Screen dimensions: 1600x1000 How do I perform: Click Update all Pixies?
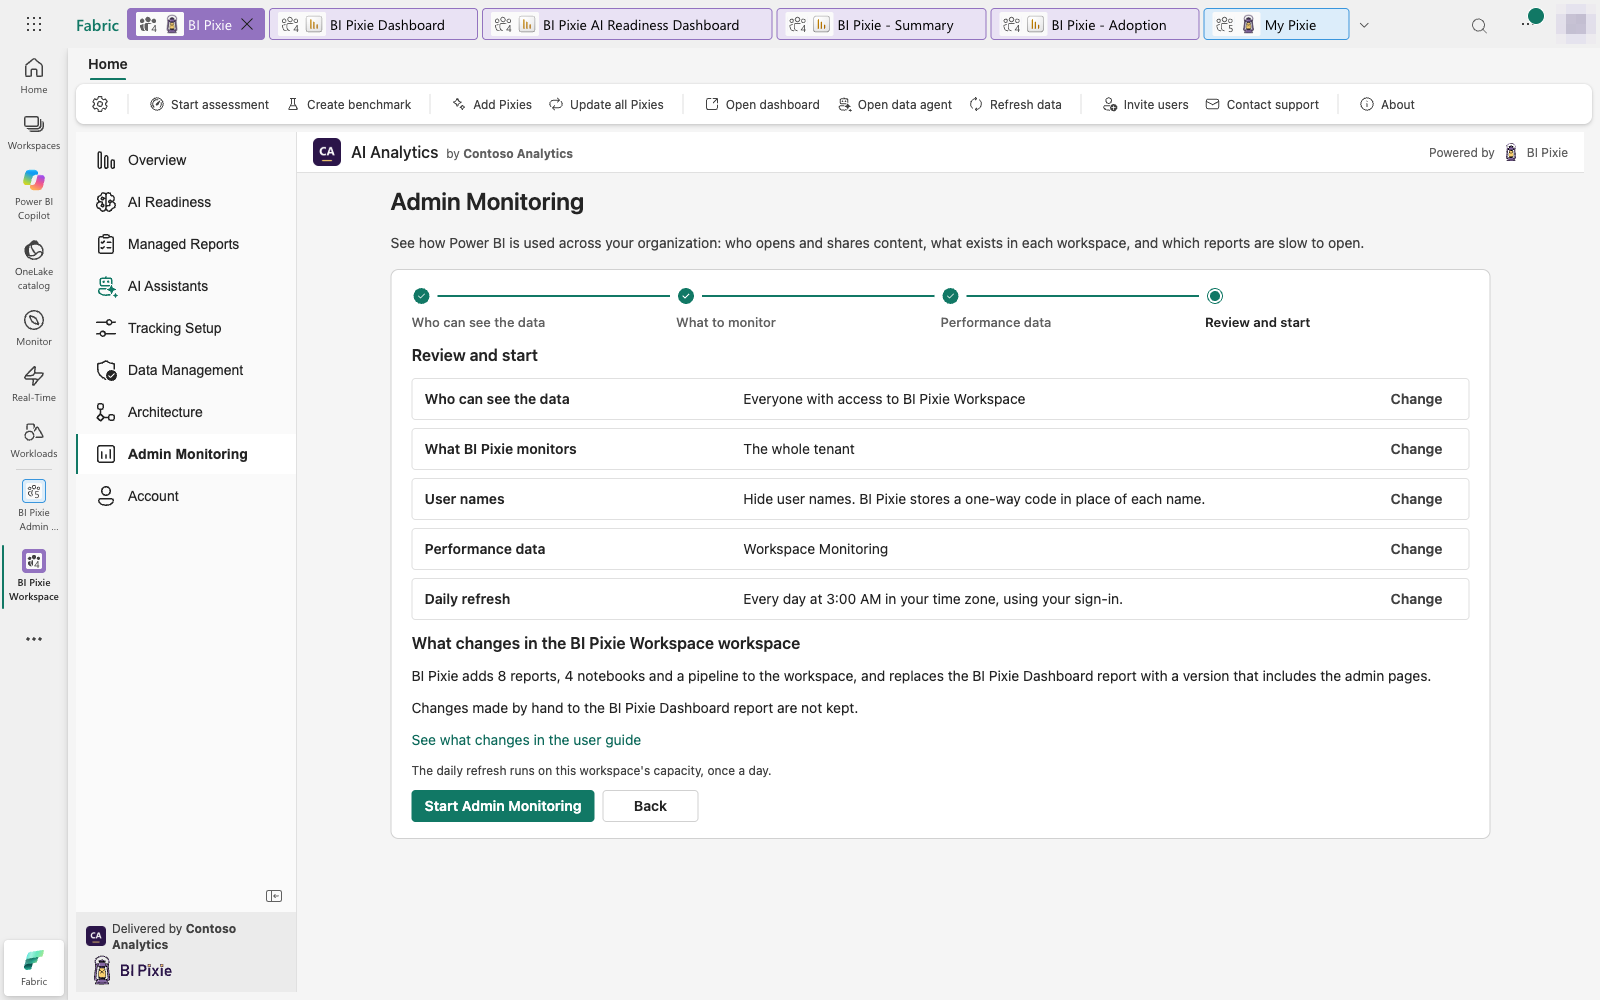tap(606, 104)
